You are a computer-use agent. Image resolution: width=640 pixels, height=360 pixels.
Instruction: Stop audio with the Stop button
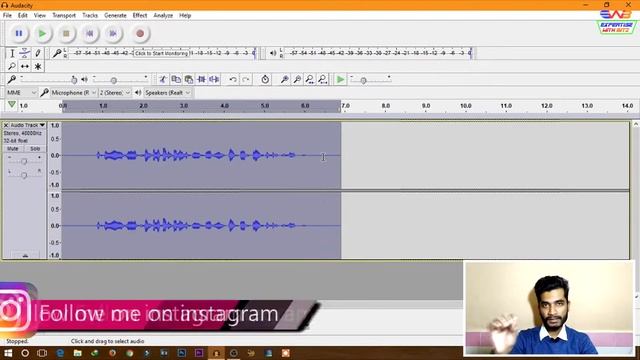[66, 33]
